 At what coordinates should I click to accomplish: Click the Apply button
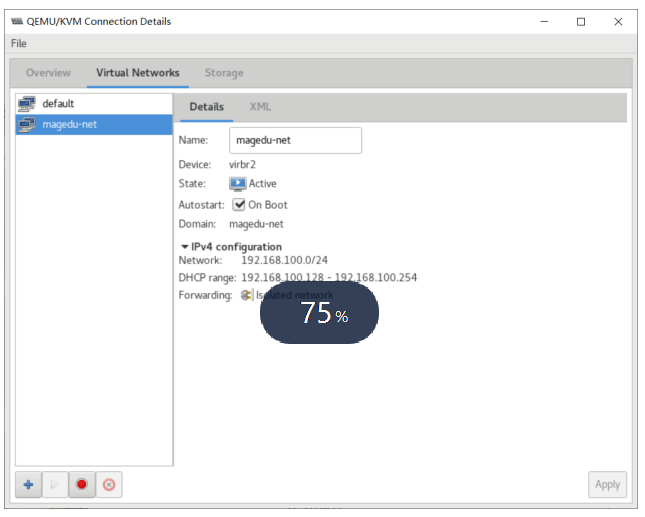click(607, 485)
